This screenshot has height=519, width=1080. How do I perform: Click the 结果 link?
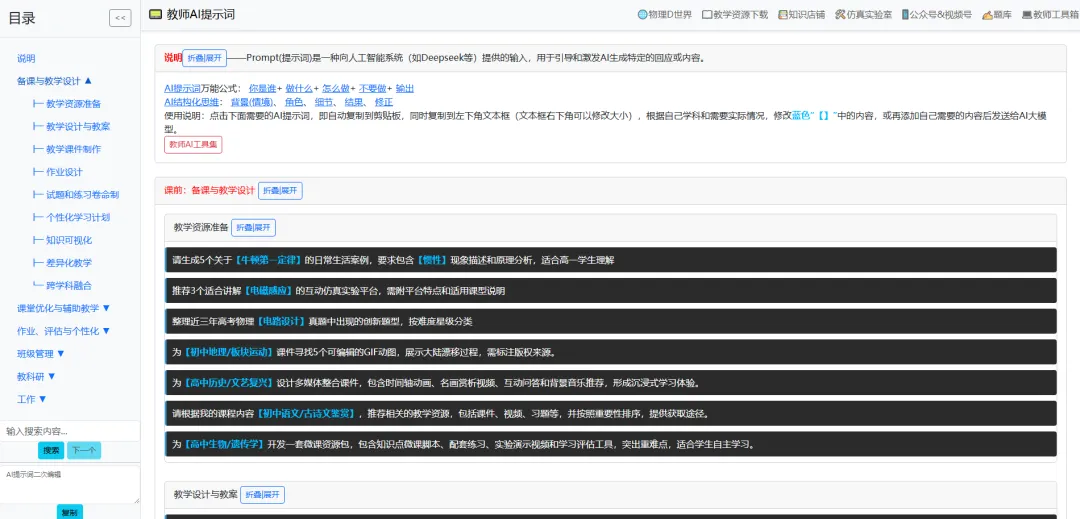[354, 102]
